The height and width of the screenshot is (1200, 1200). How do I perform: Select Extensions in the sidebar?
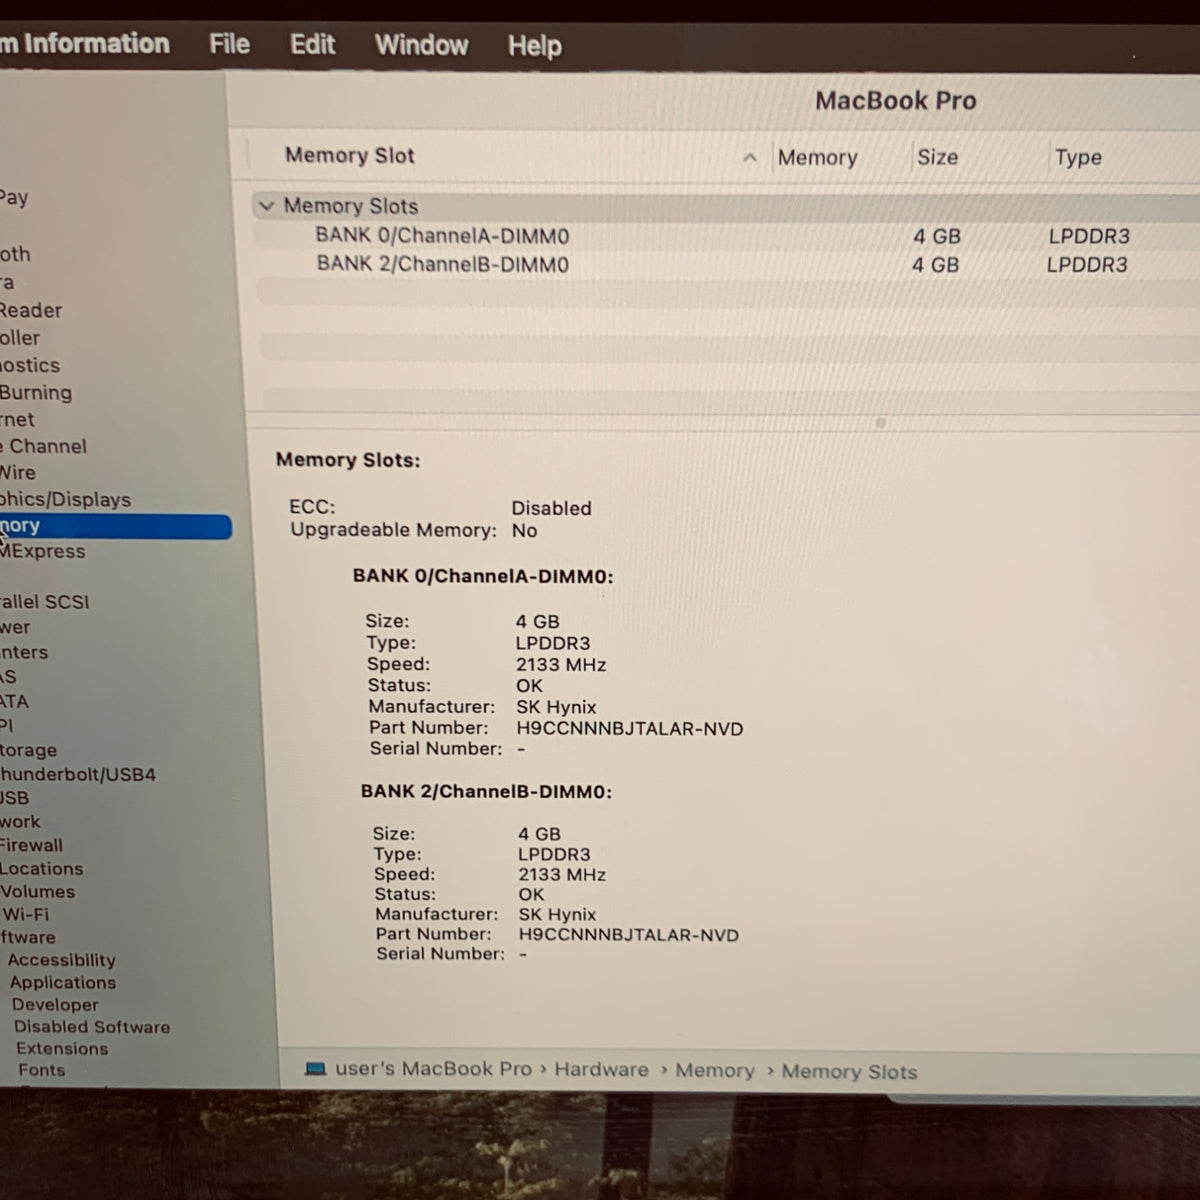tap(62, 1049)
